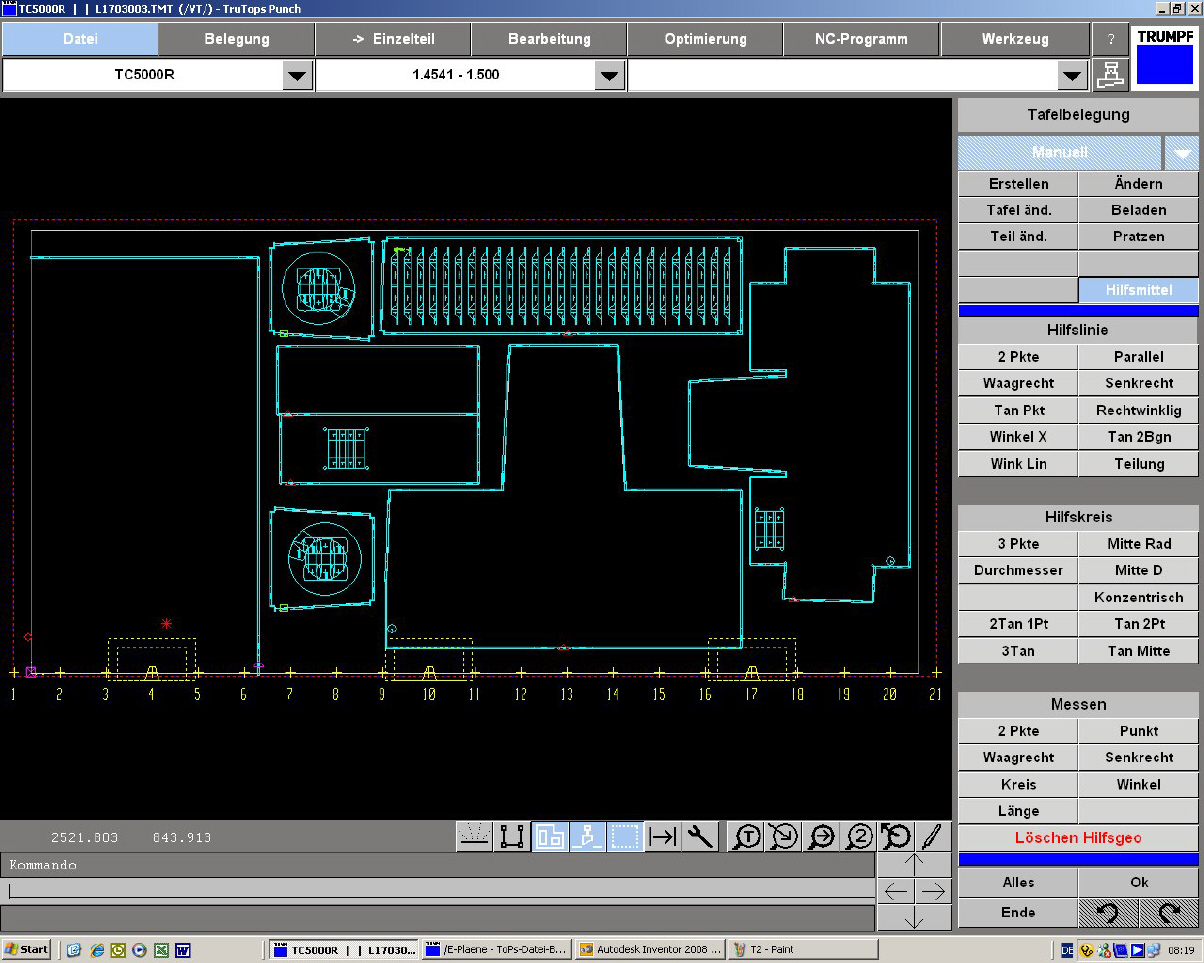Viewport: 1204px width, 963px height.
Task: Switch to the NC-Programm tab
Action: click(x=861, y=39)
